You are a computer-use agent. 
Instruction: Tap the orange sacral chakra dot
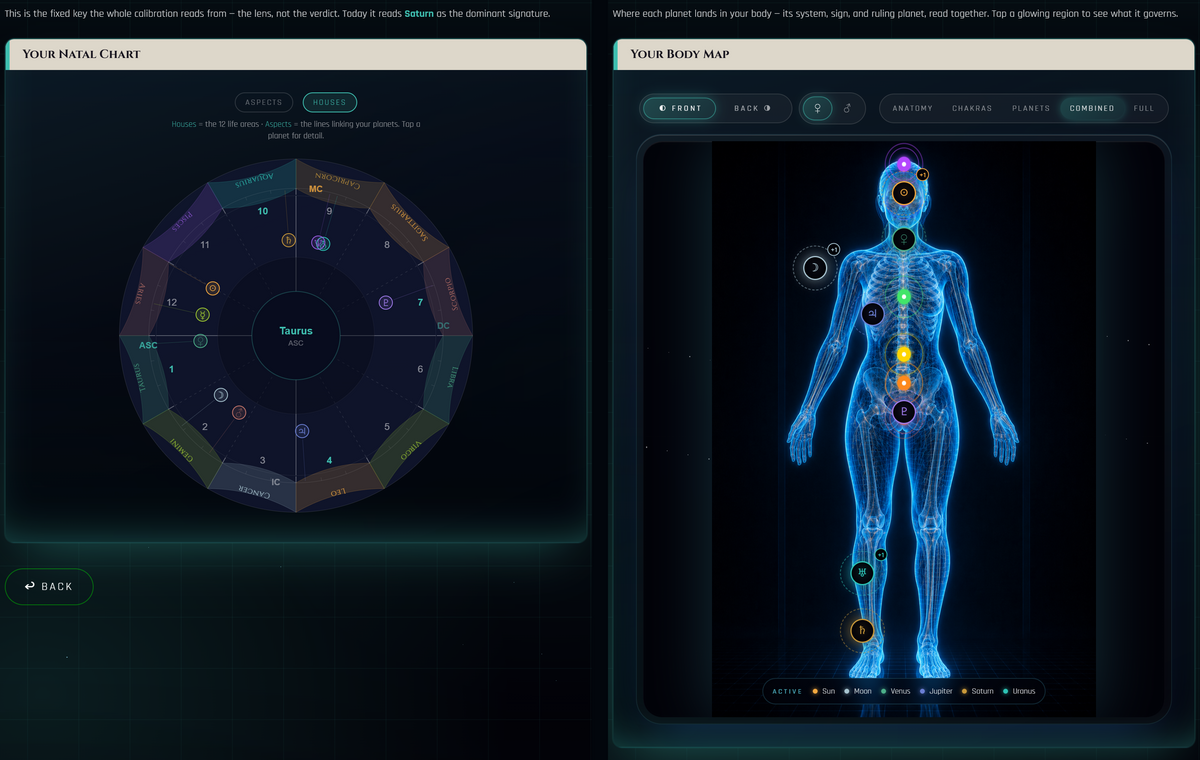pos(904,383)
